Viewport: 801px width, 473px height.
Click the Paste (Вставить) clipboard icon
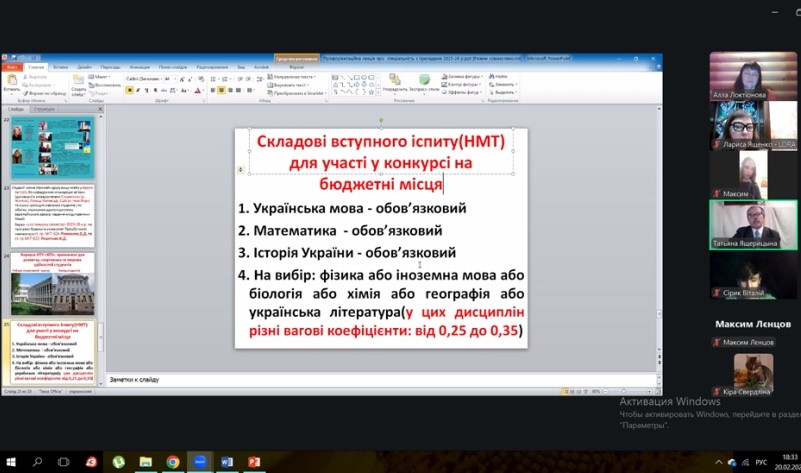click(12, 80)
